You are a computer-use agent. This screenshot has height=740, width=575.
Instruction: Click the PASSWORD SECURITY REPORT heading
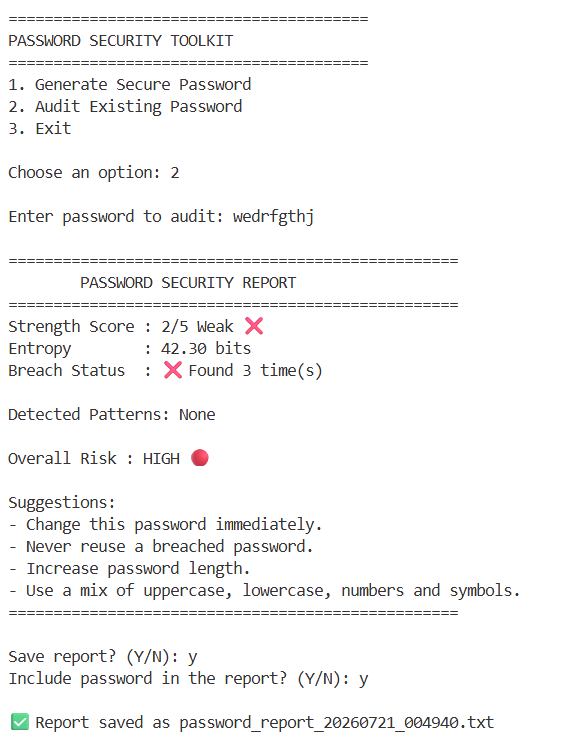[188, 283]
